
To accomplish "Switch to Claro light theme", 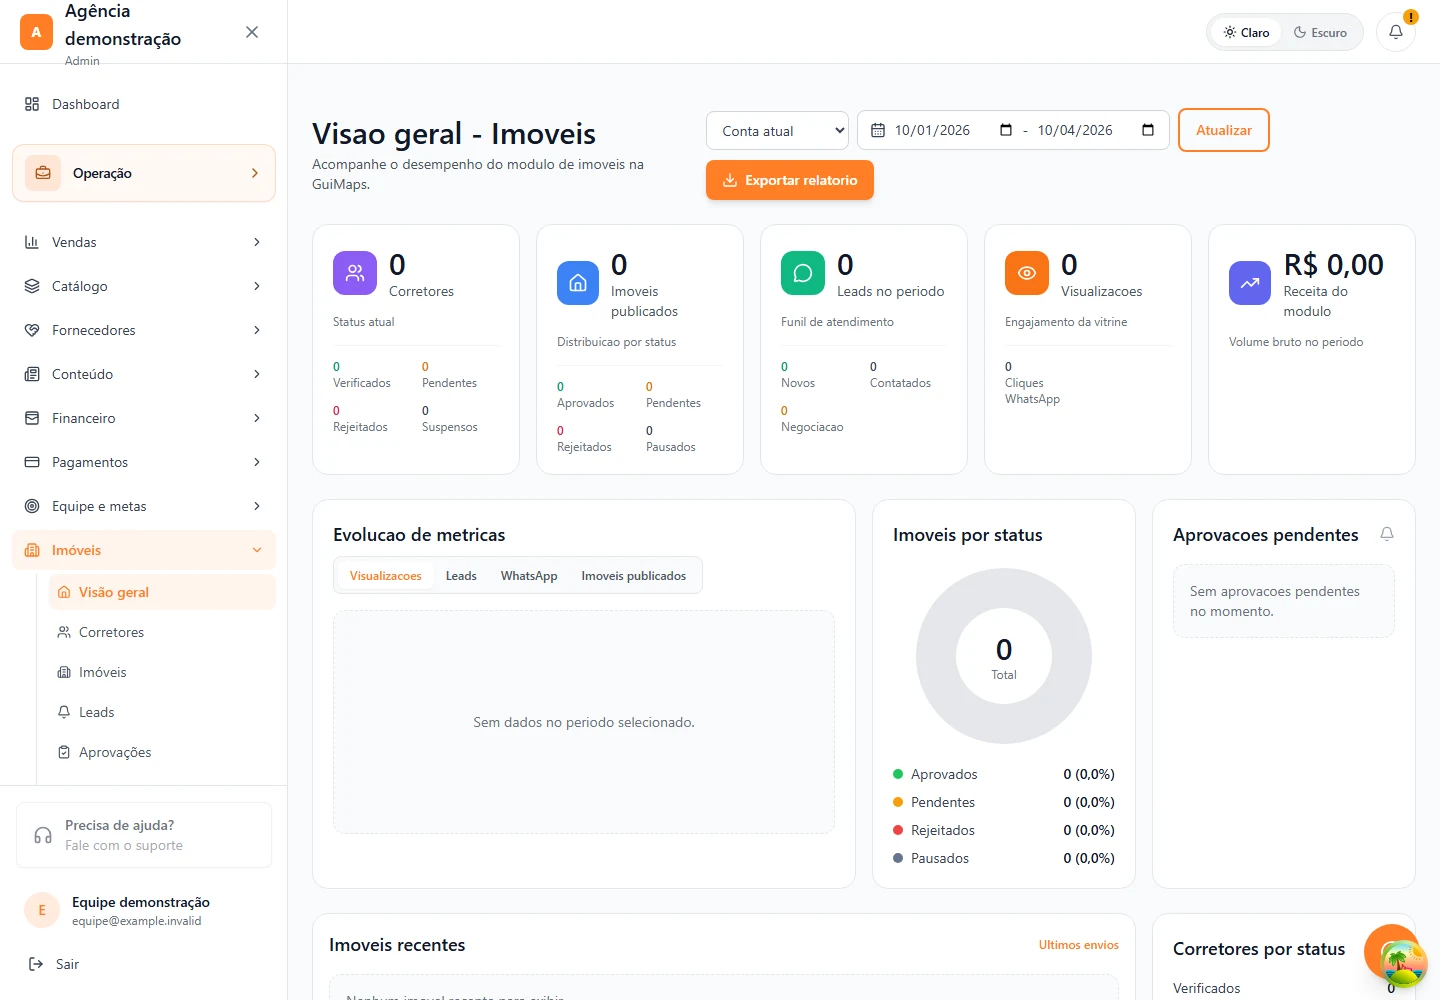I will click(x=1246, y=32).
